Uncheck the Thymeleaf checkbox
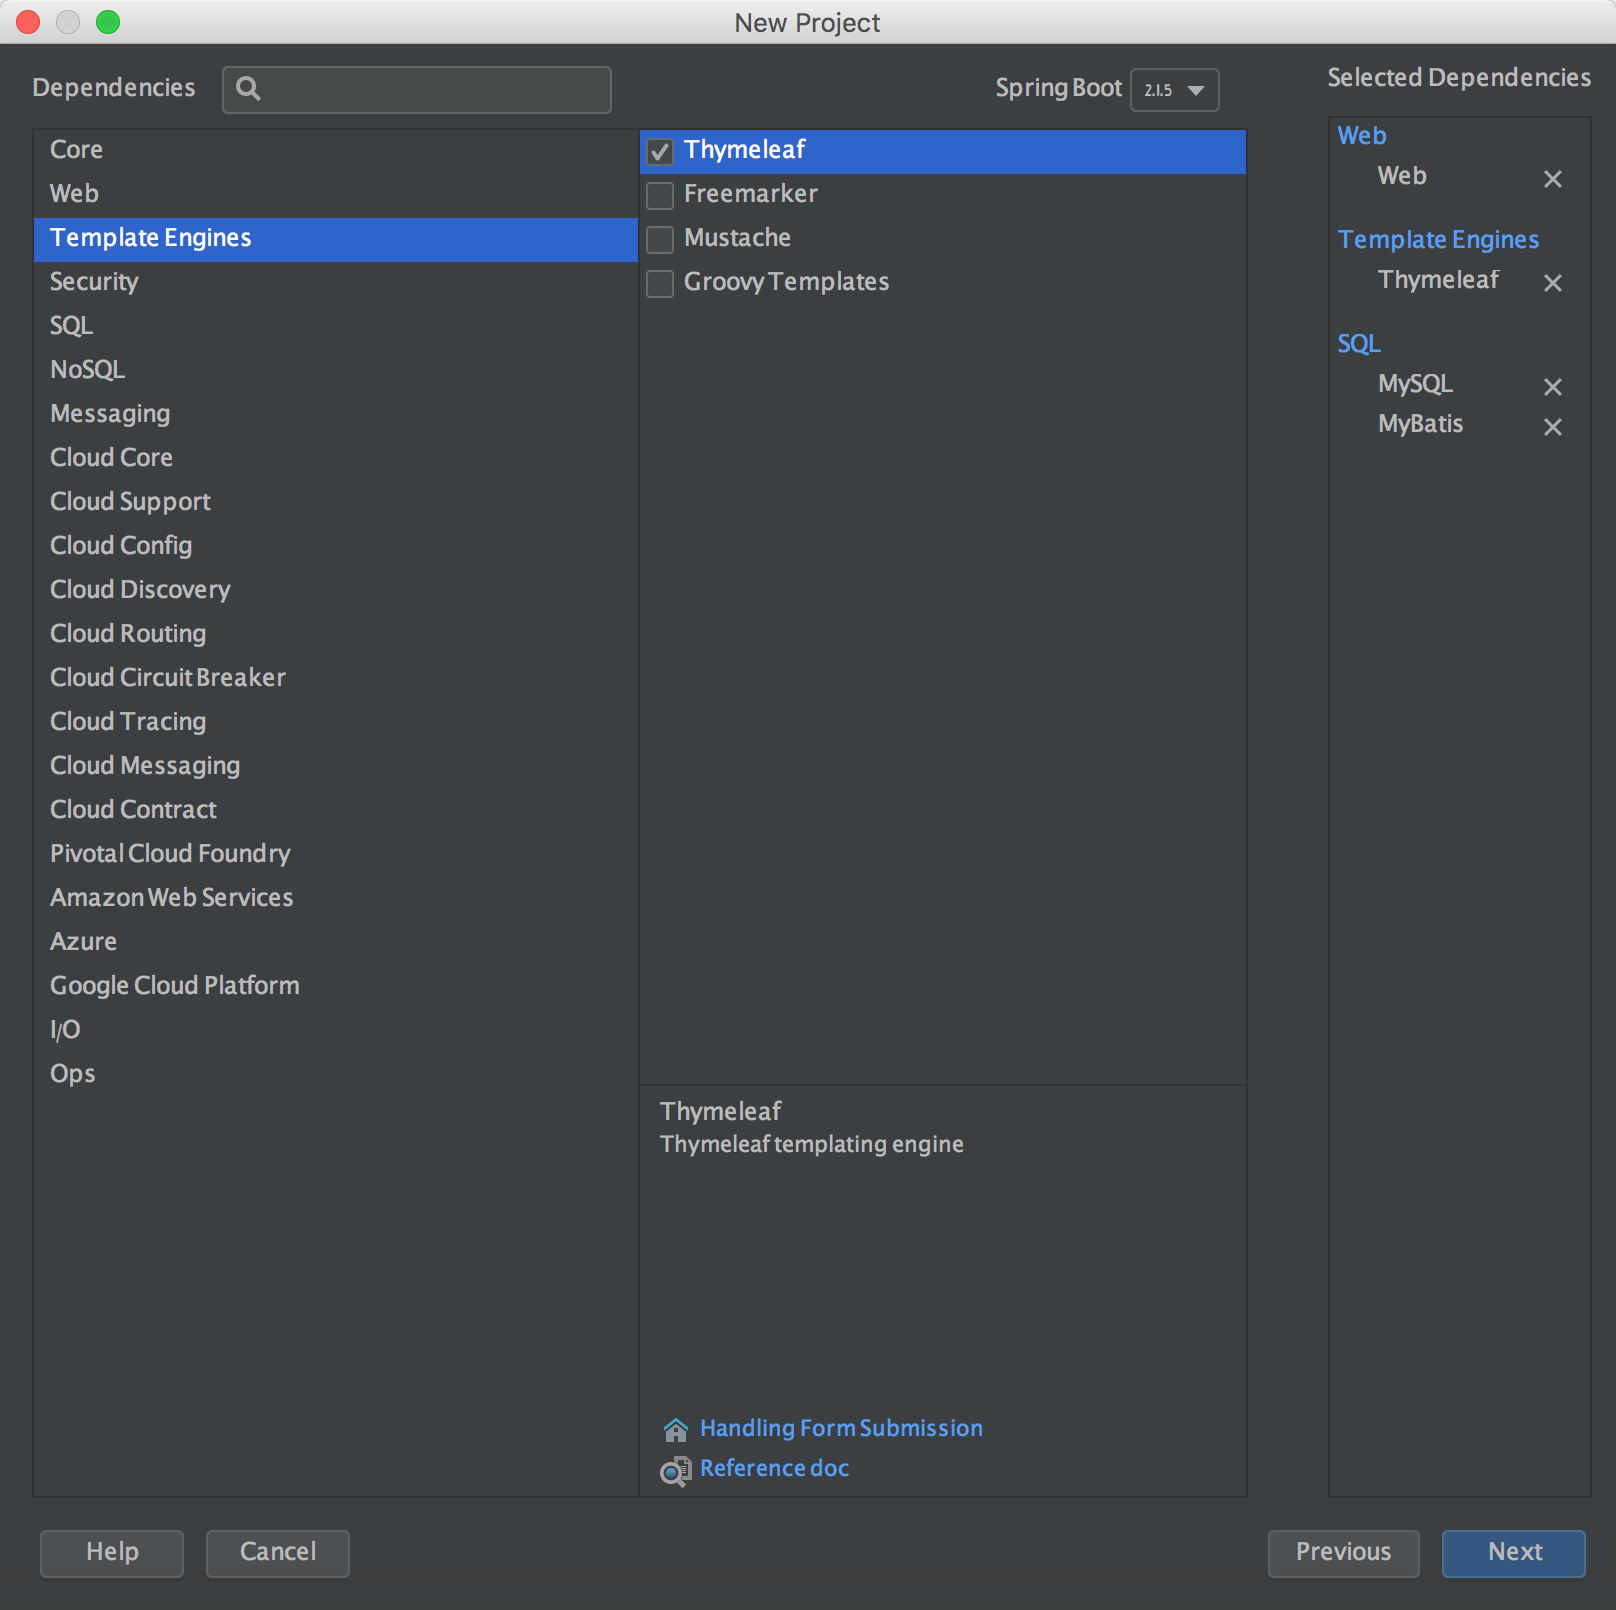The height and width of the screenshot is (1610, 1616). 660,152
